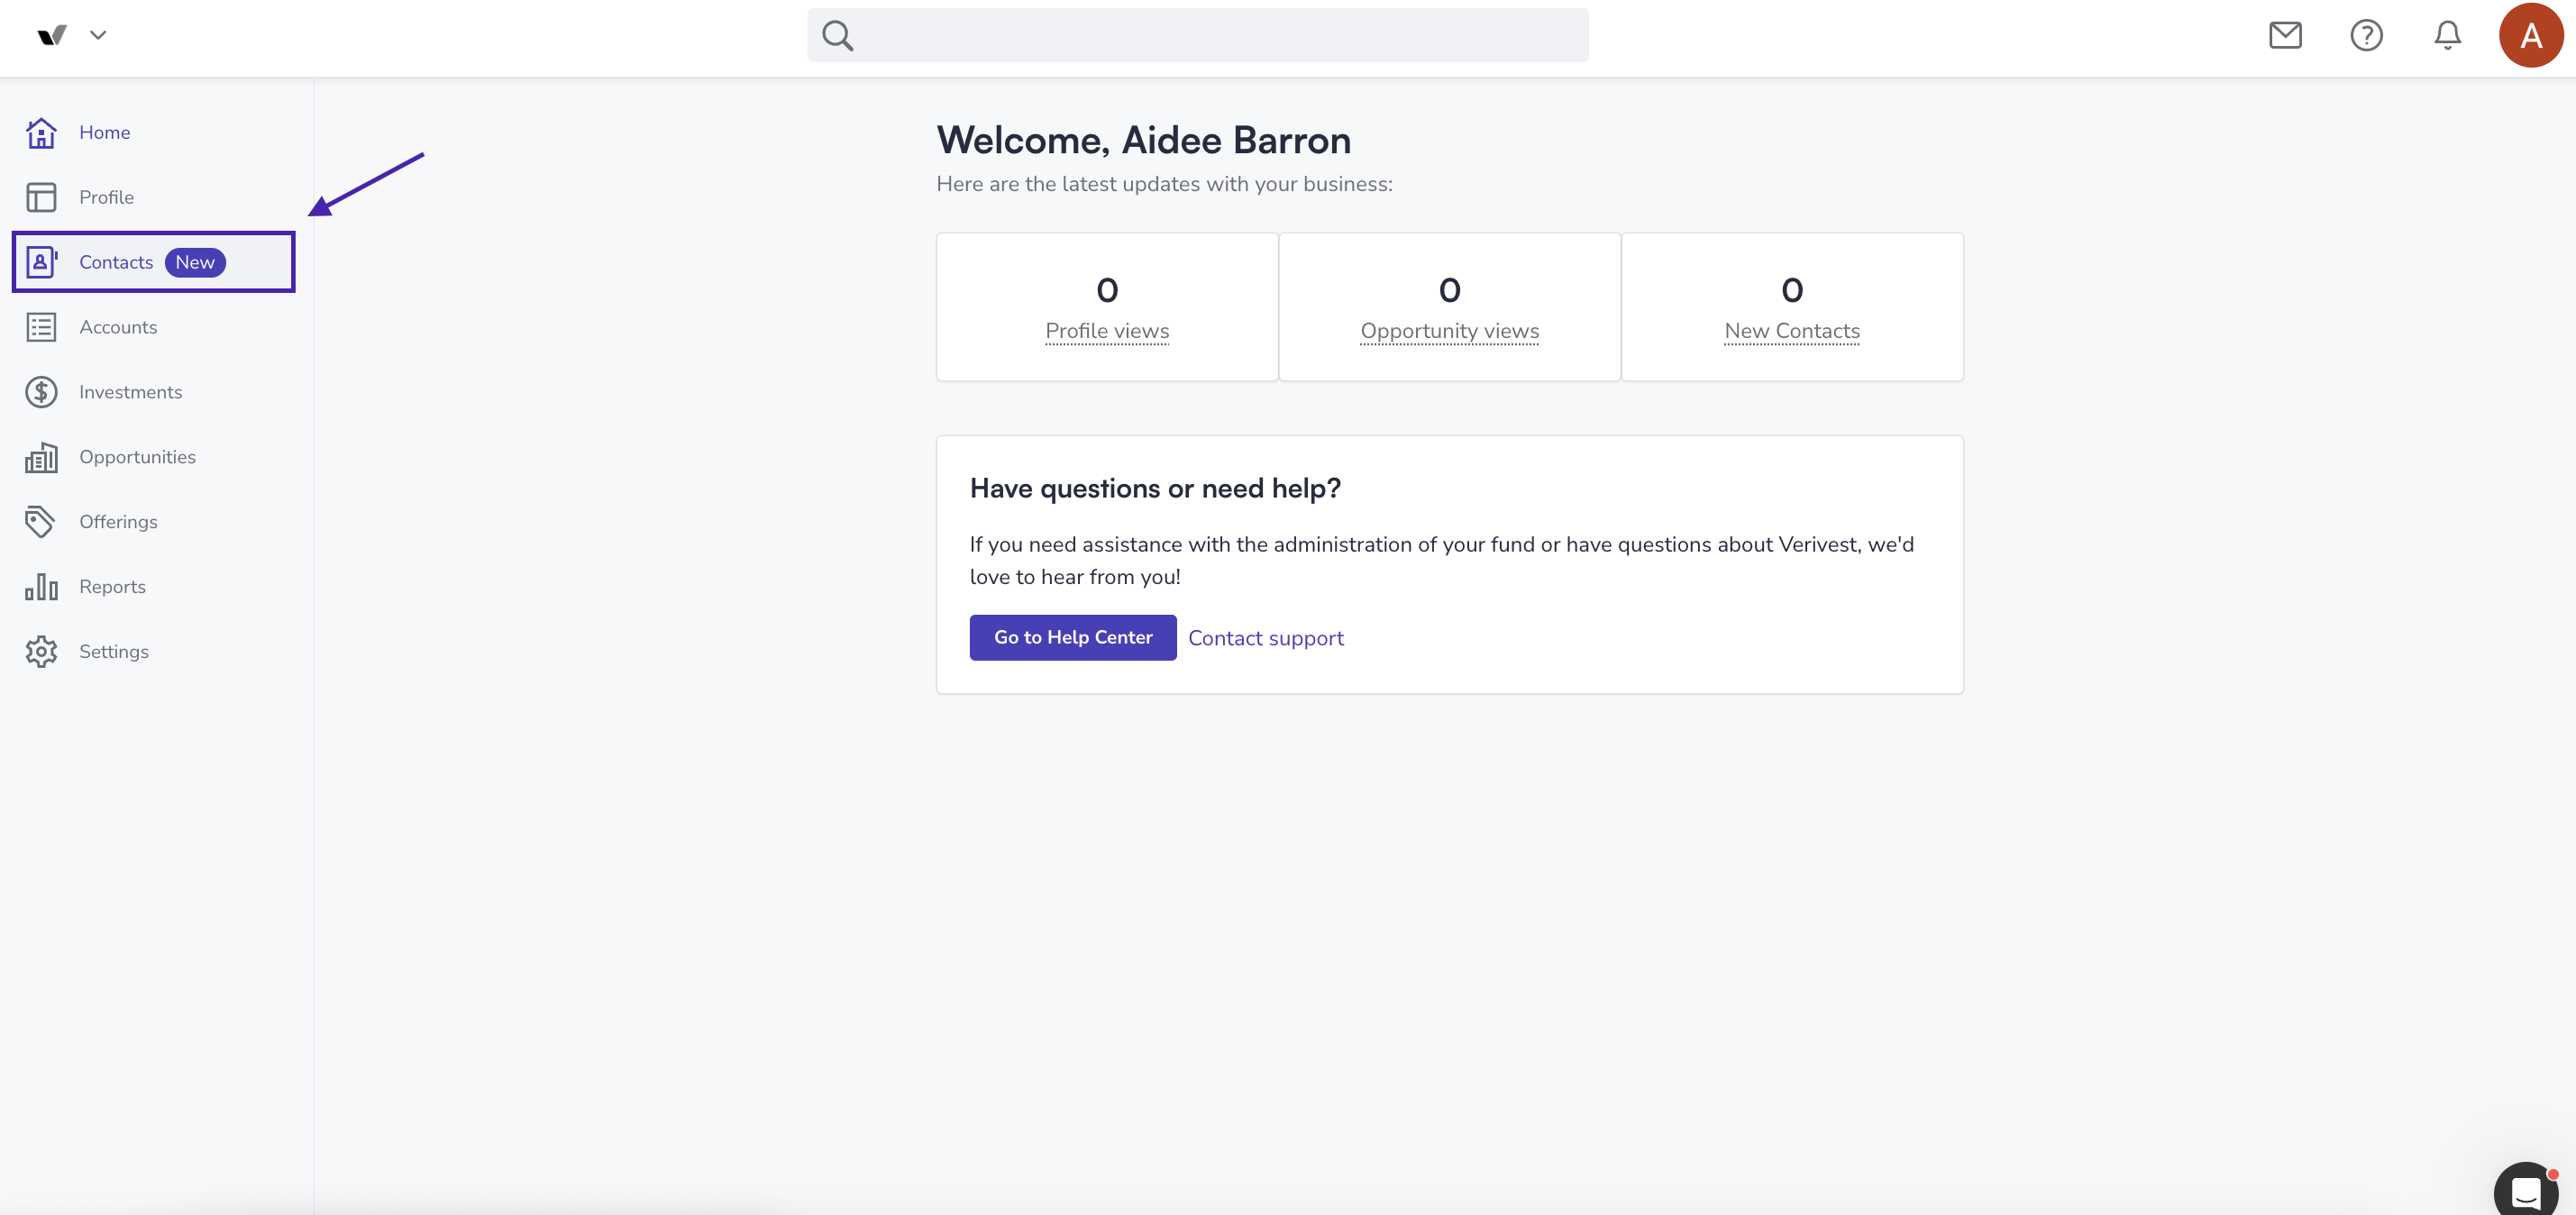The image size is (2576, 1215).
Task: Click the New Contacts count 0
Action: (x=1792, y=290)
